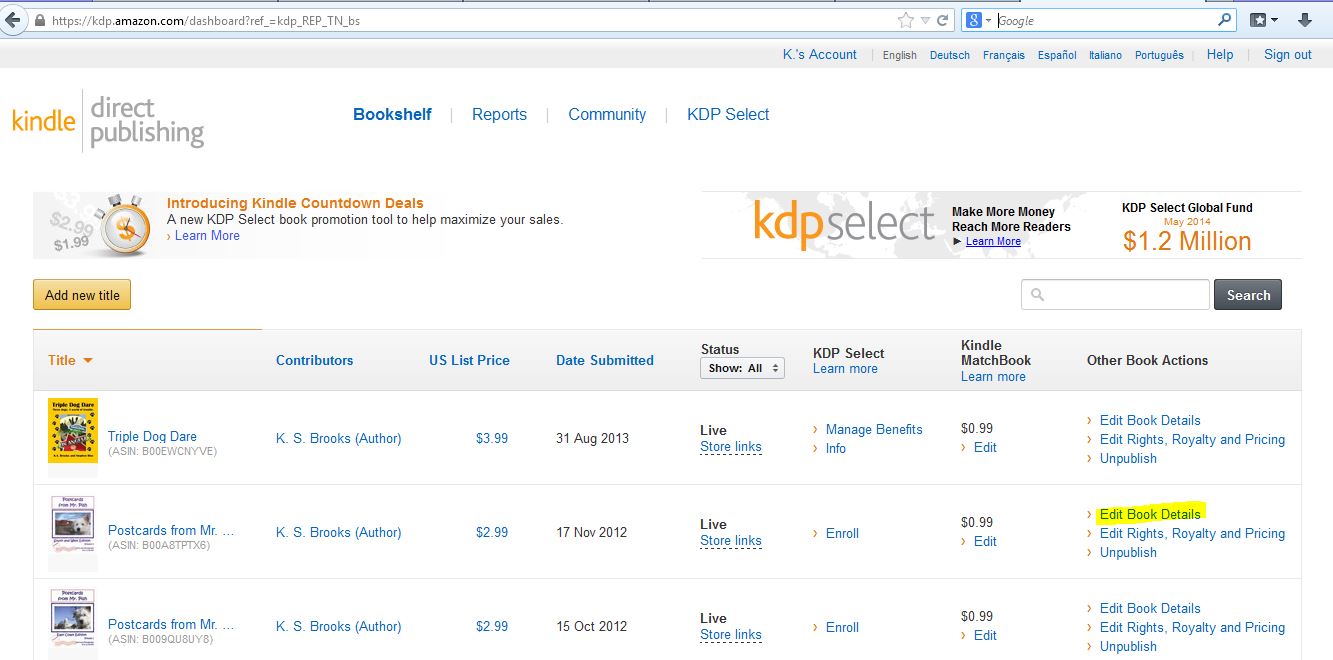Image resolution: width=1333 pixels, height=660 pixels.
Task: Open the Postcards title with ASIN B00A8TPTX6
Action: pyautogui.click(x=171, y=530)
